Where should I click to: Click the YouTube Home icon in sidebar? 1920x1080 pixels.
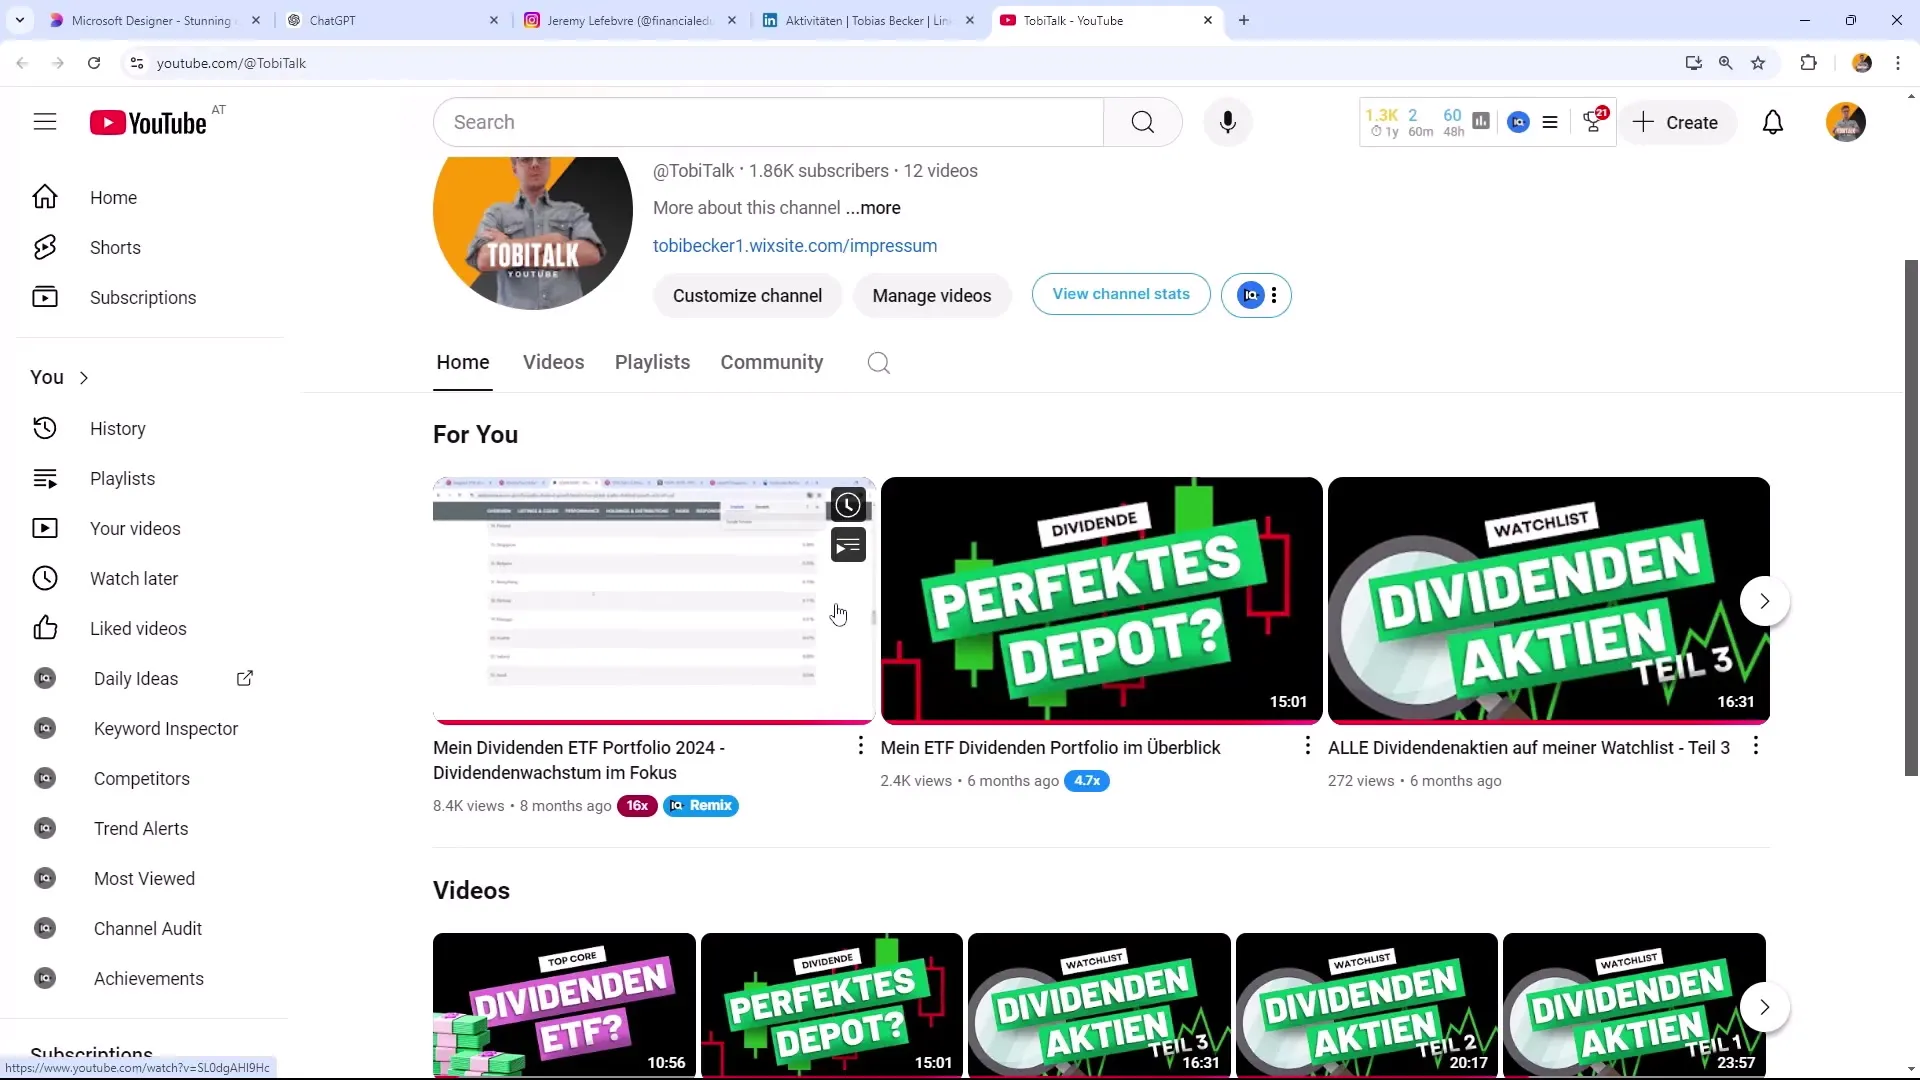point(45,196)
